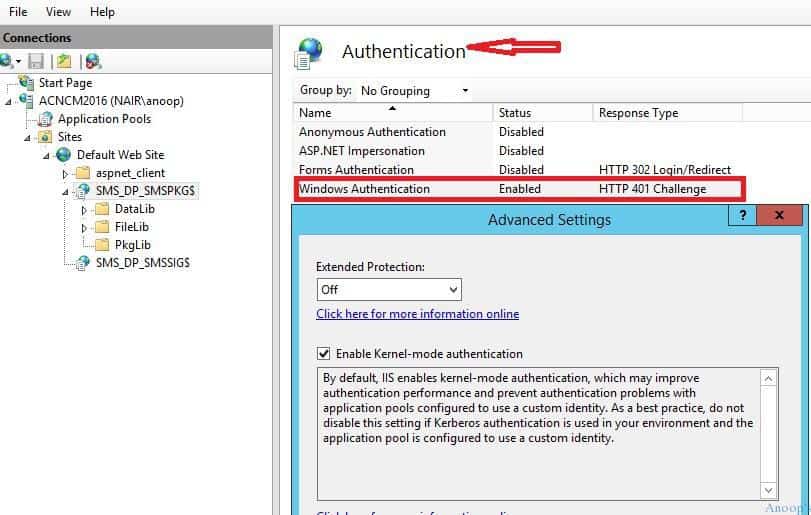This screenshot has width=811, height=515.
Task: Open Application Pools node icon
Action: [x=45, y=119]
